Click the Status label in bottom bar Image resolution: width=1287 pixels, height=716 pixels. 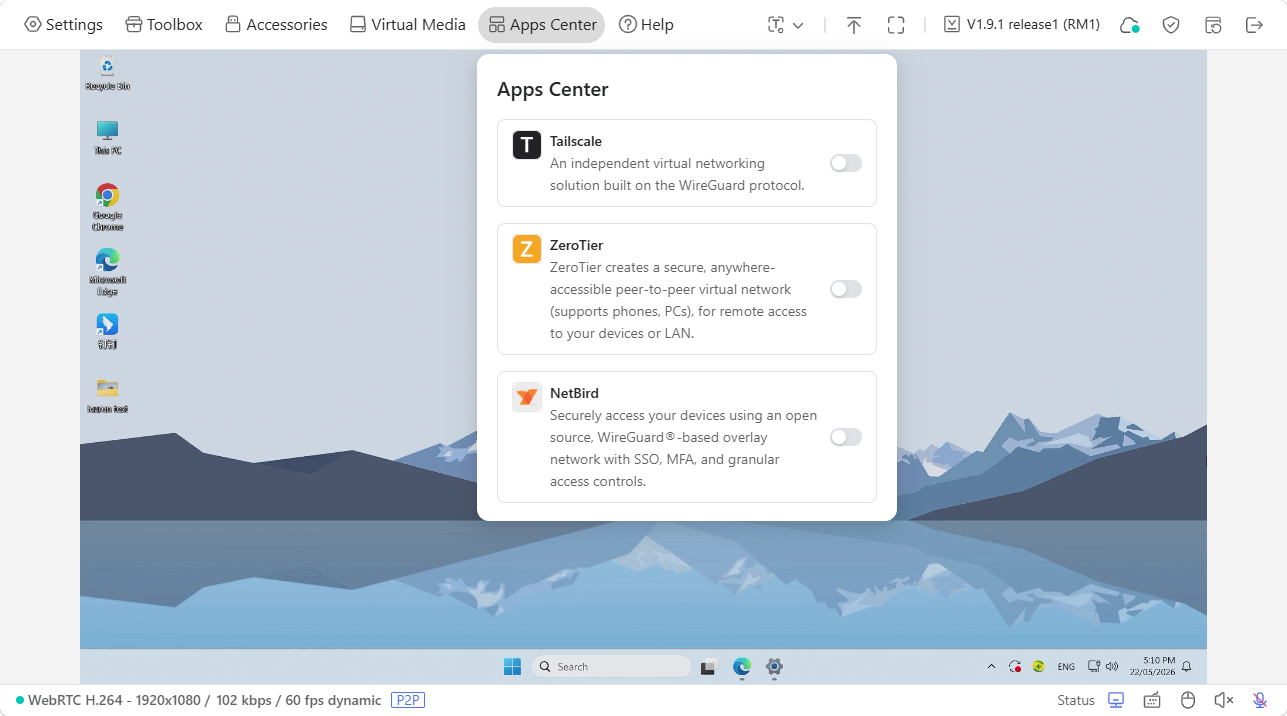pos(1076,700)
